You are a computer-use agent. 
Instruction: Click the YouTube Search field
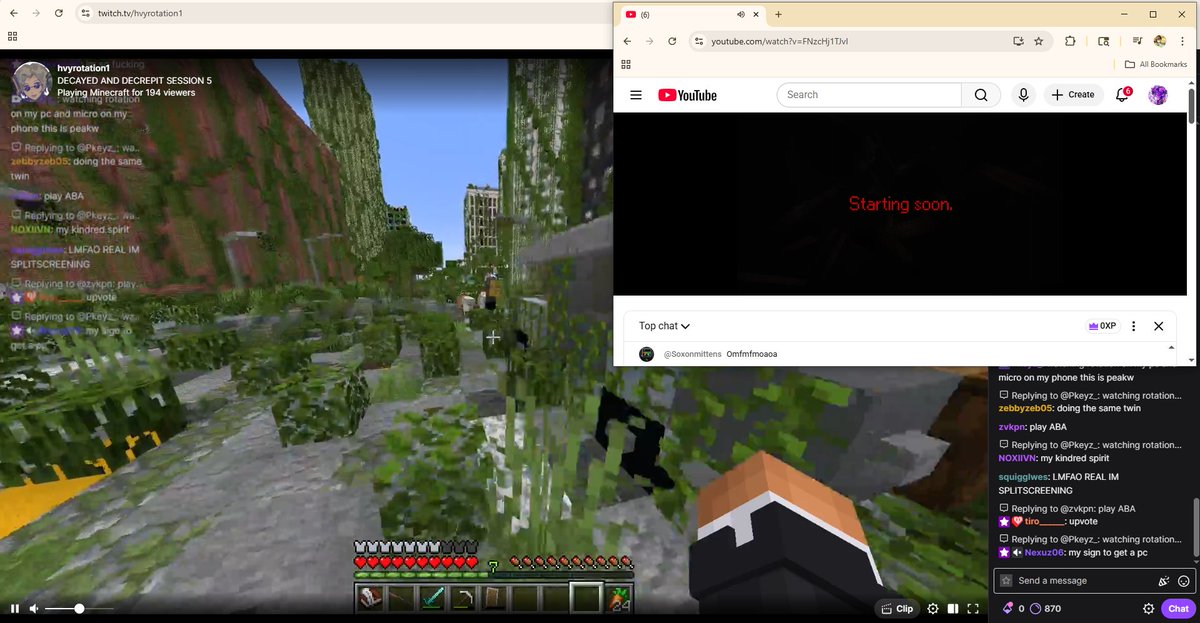869,95
